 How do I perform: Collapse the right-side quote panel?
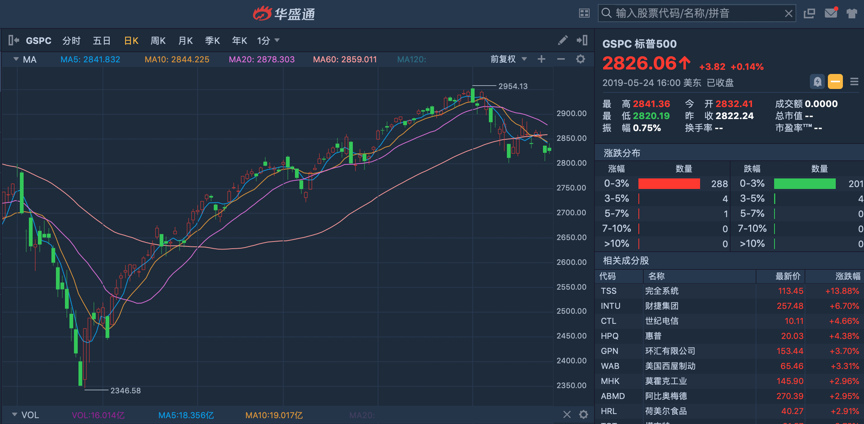583,40
